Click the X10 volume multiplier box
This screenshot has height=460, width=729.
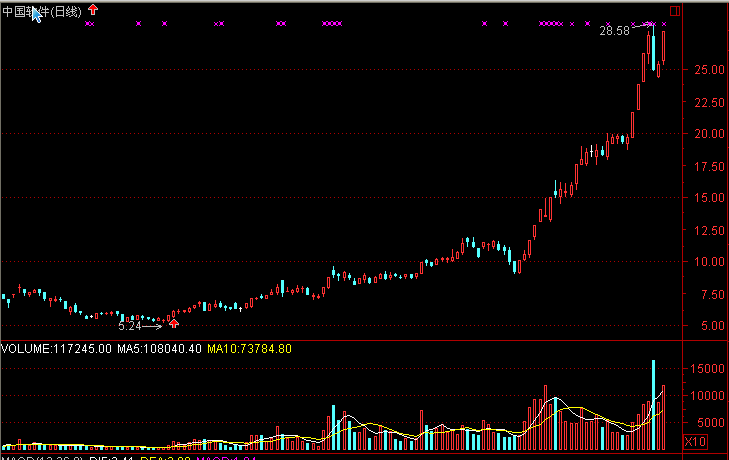695,441
